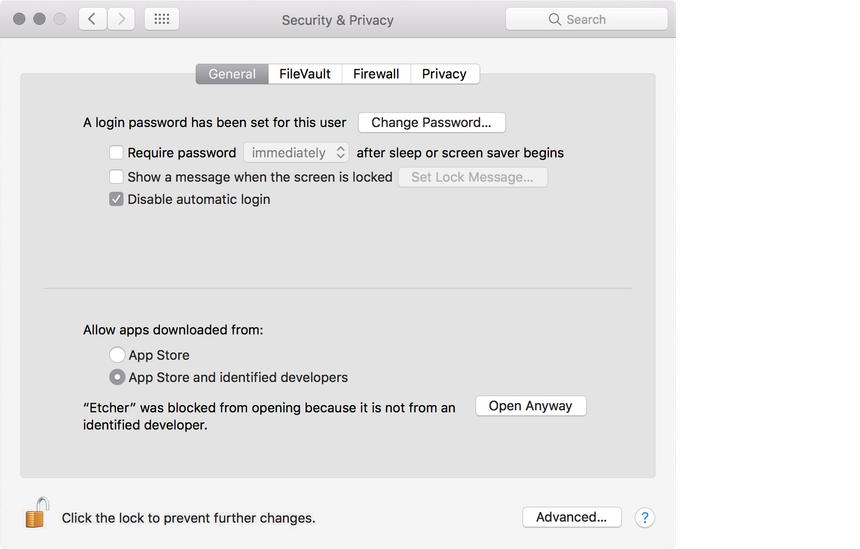
Task: Open the Advanced settings button
Action: [x=571, y=517]
